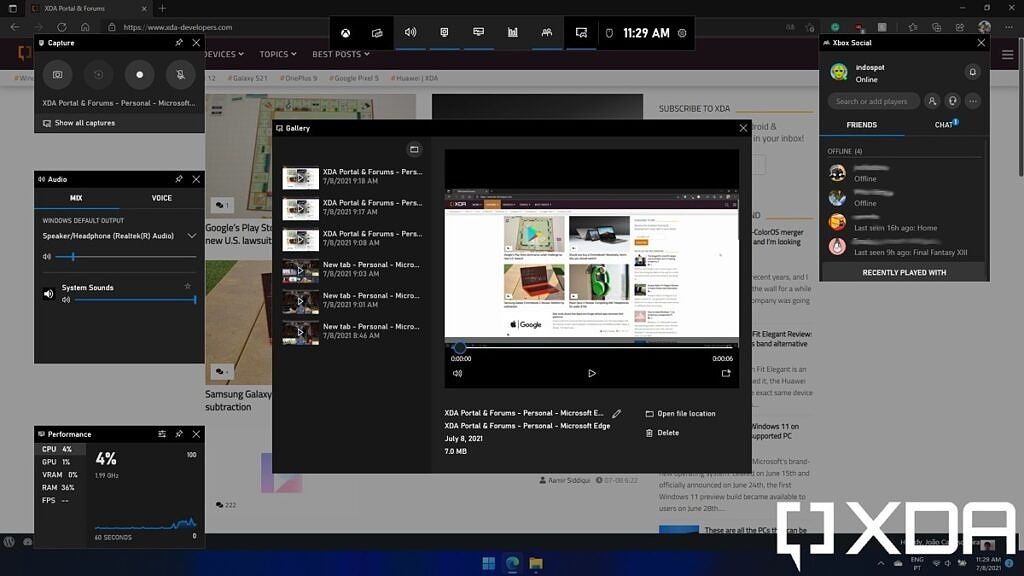Expand the Recently Played With section
The width and height of the screenshot is (1024, 576).
coord(903,272)
